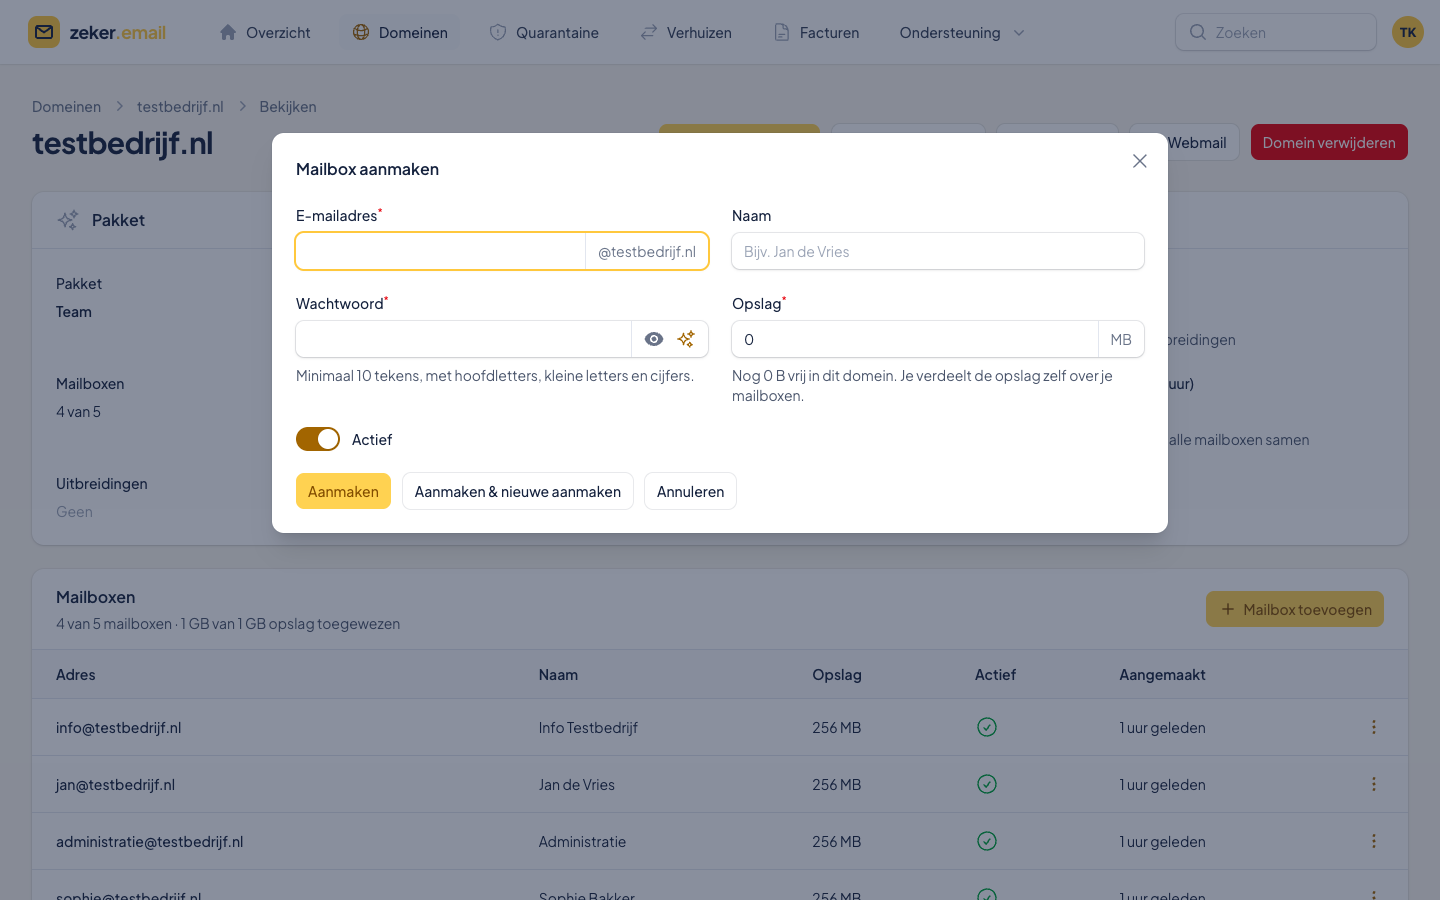Open the Facturen page

tap(817, 32)
